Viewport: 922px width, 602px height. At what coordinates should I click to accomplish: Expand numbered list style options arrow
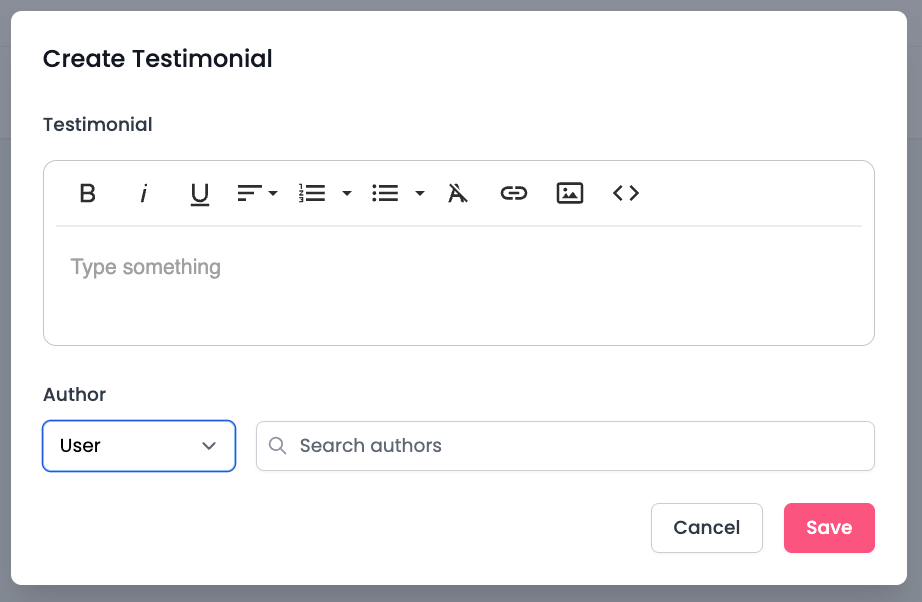[347, 193]
